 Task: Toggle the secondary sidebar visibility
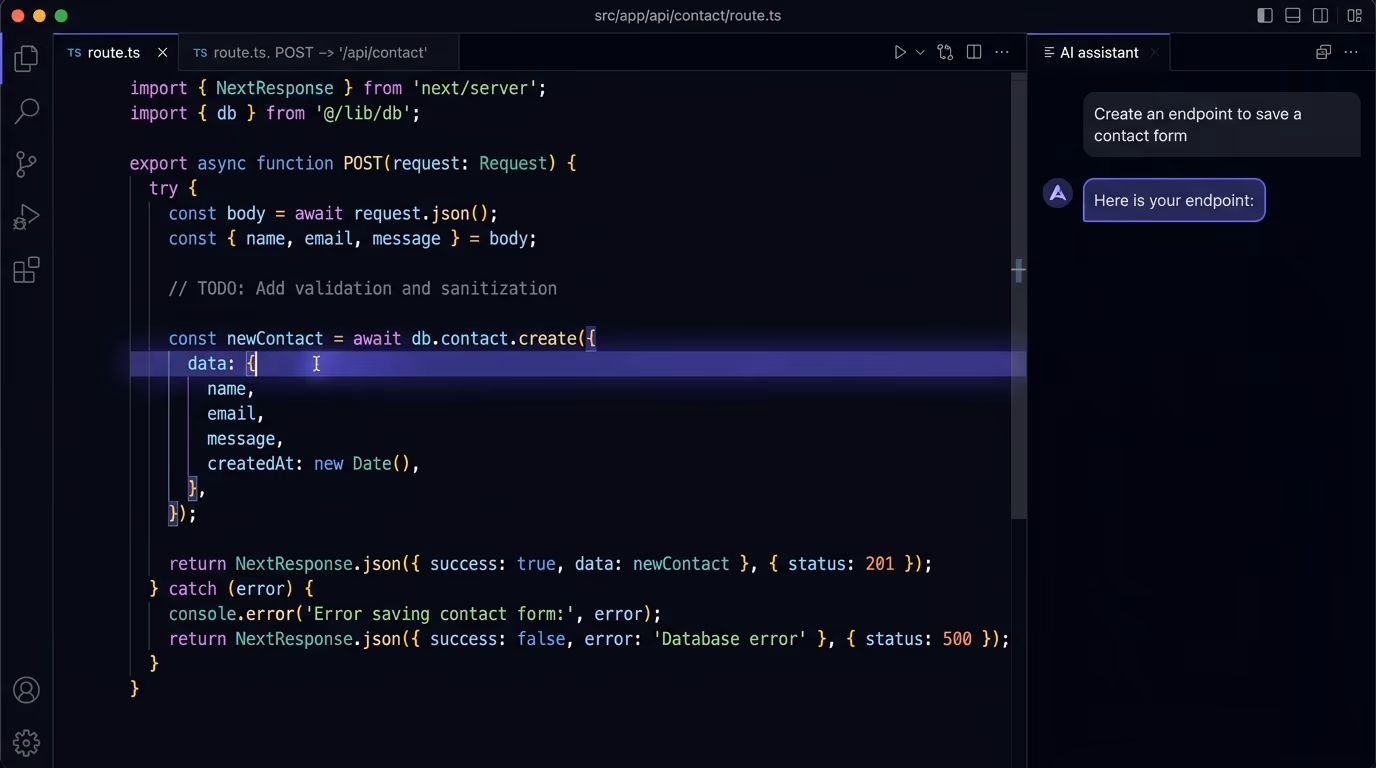pyautogui.click(x=1321, y=15)
